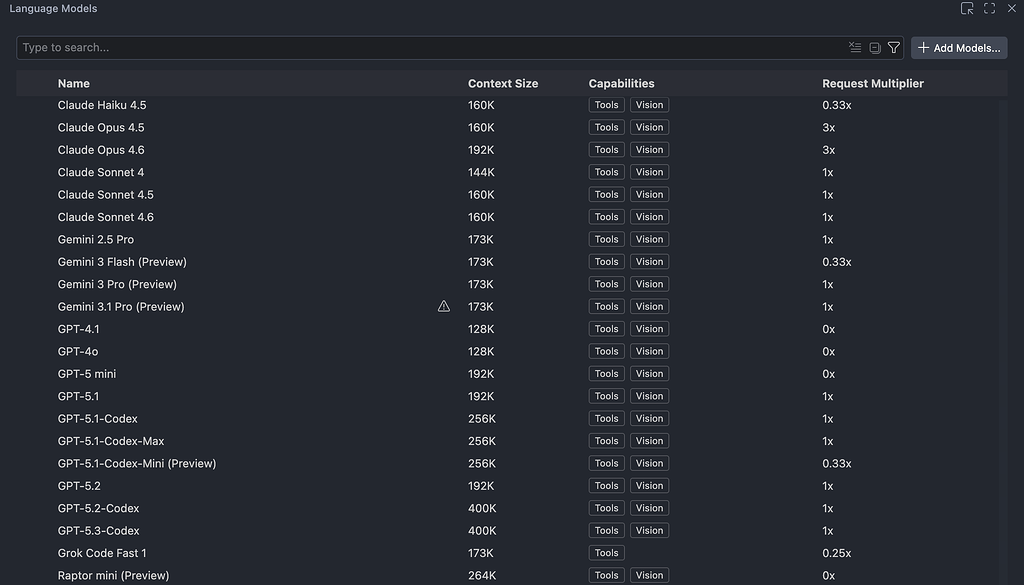Click the Name column header
This screenshot has width=1024, height=585.
tap(74, 84)
